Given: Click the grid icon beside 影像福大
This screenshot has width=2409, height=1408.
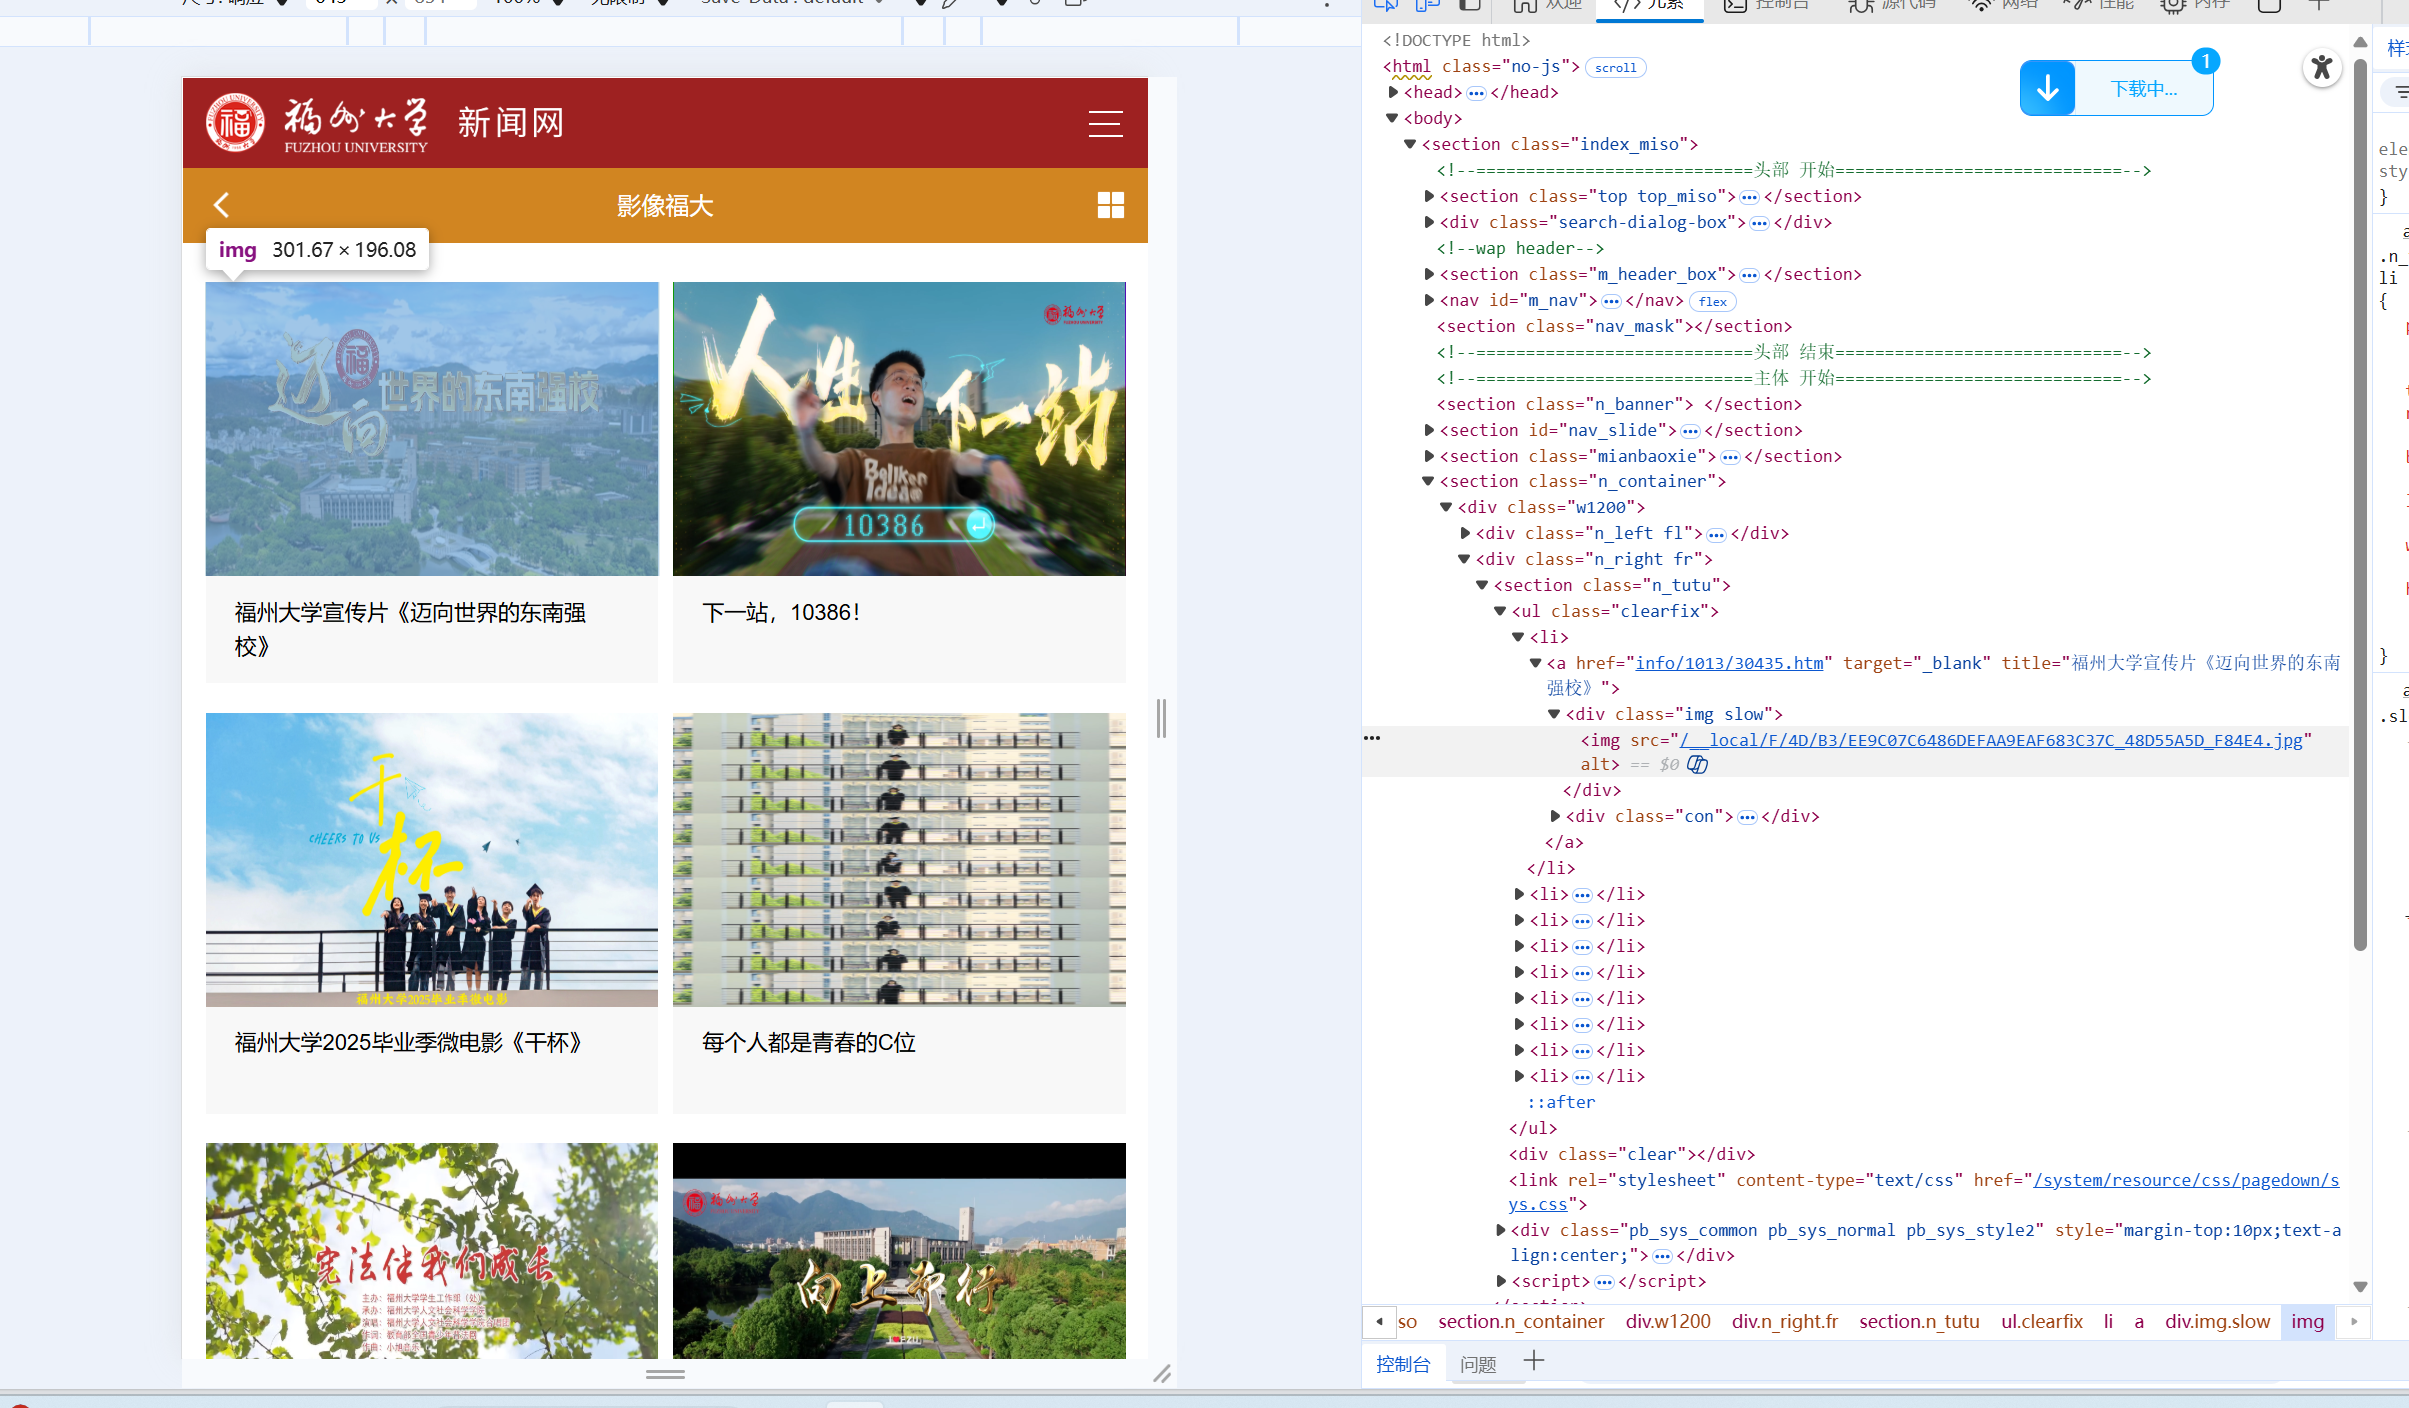Looking at the screenshot, I should pyautogui.click(x=1110, y=205).
